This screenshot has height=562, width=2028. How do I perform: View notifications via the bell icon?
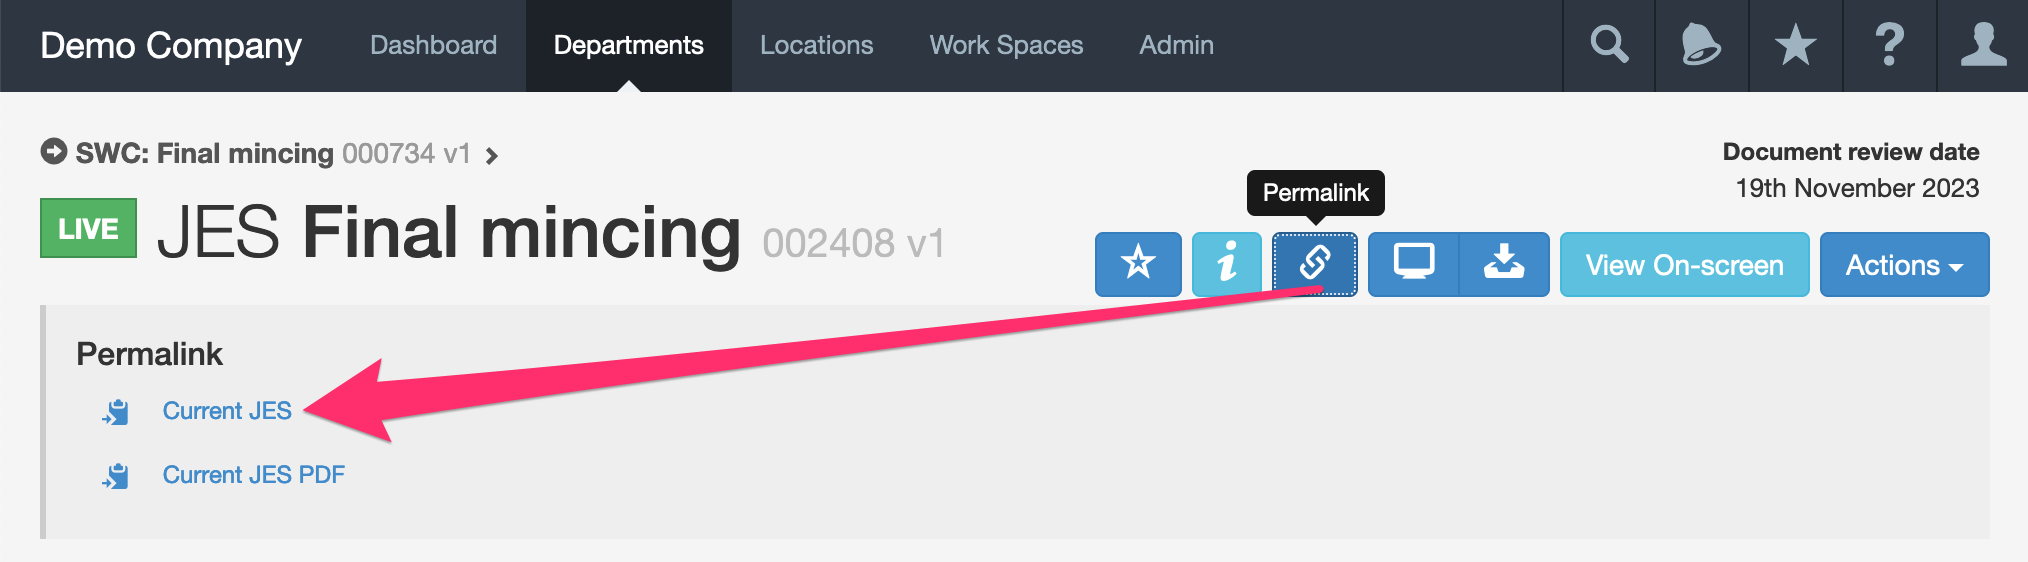1701,45
